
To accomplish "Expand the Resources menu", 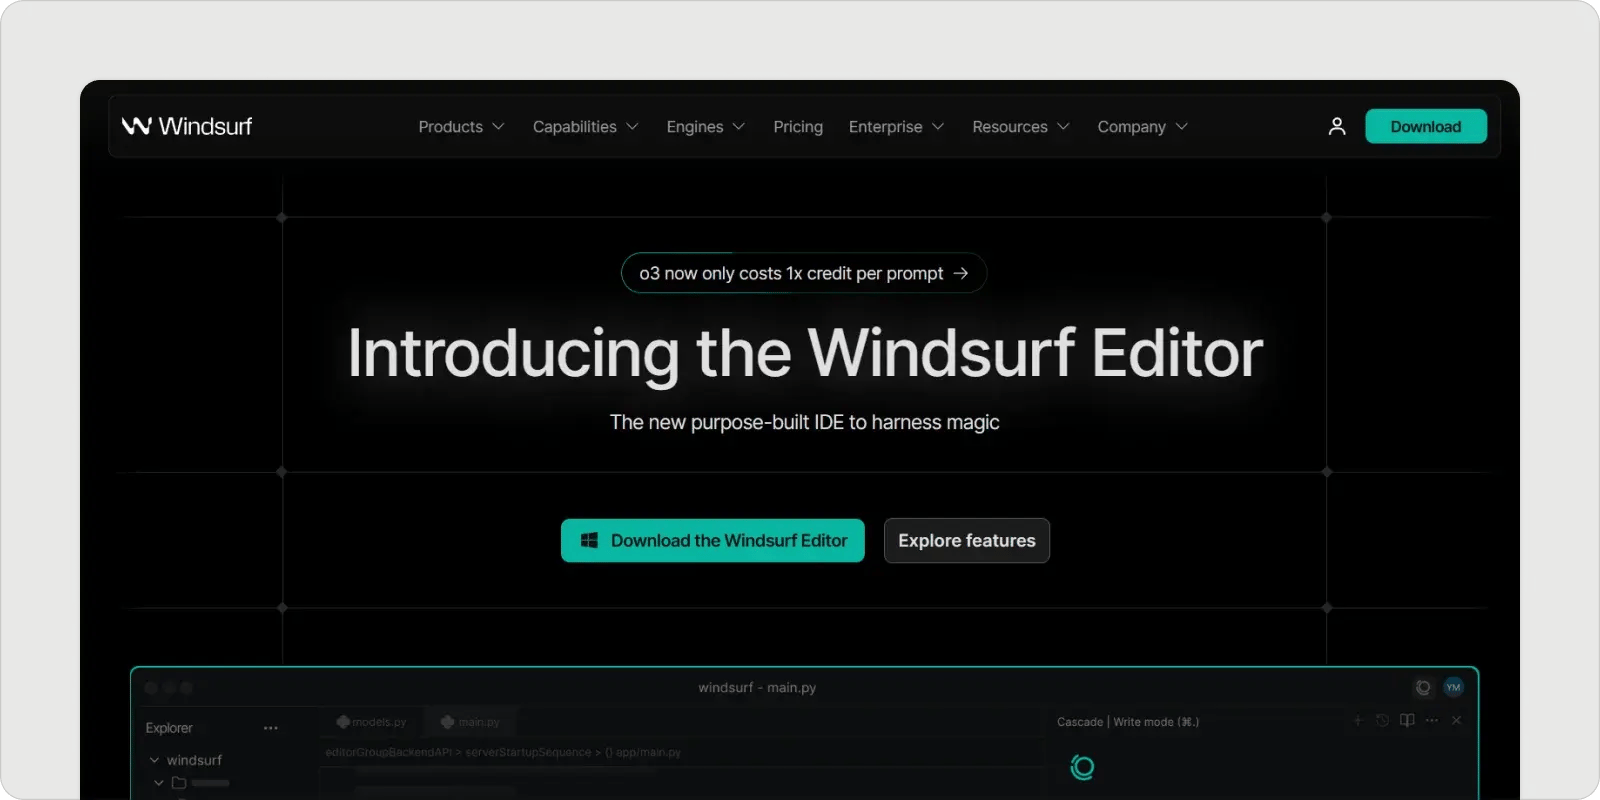I will (x=1021, y=127).
